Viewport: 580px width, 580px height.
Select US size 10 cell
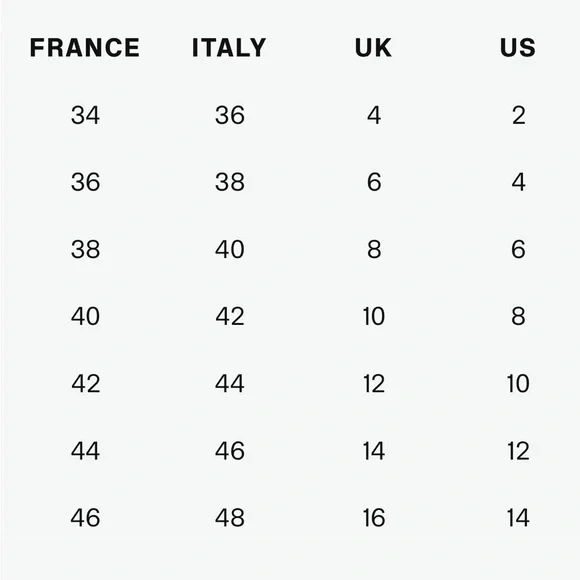pos(518,383)
